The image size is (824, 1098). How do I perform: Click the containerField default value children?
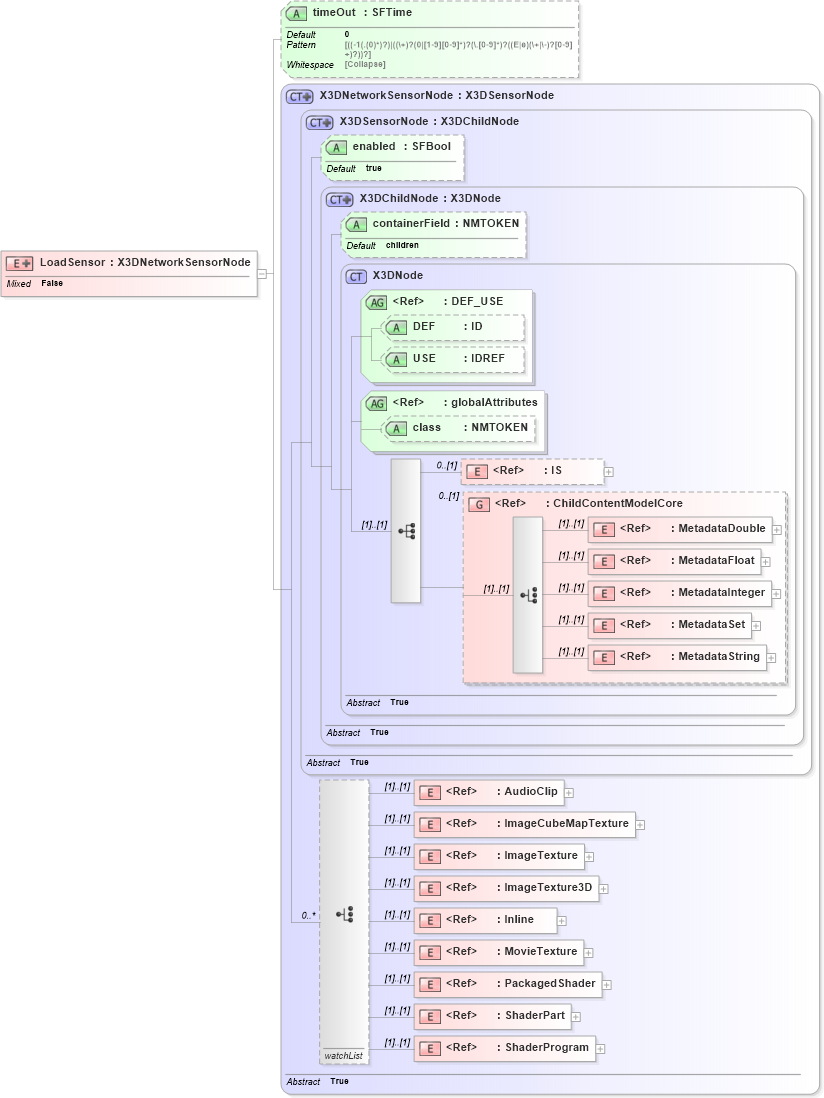point(402,245)
